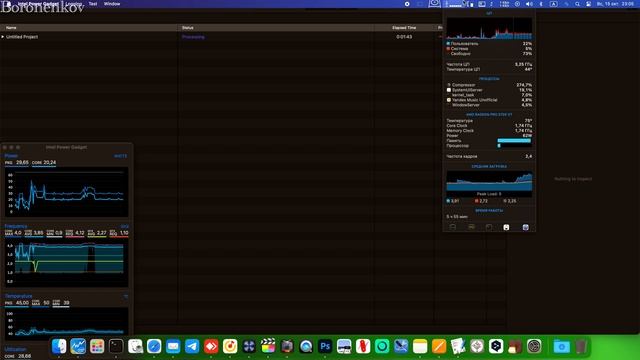Open Mail from the Dock
The image size is (640, 360).
pyautogui.click(x=173, y=346)
